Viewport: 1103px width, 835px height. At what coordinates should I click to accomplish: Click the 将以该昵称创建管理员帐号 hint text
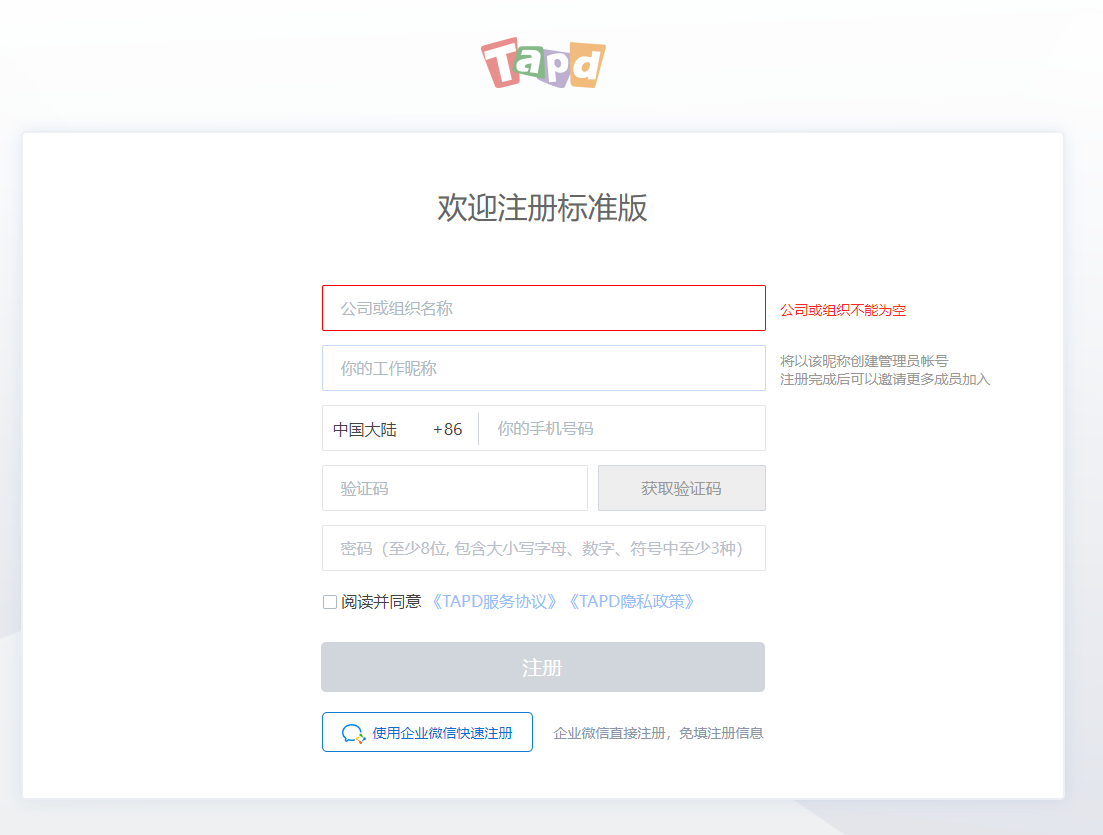click(x=864, y=361)
